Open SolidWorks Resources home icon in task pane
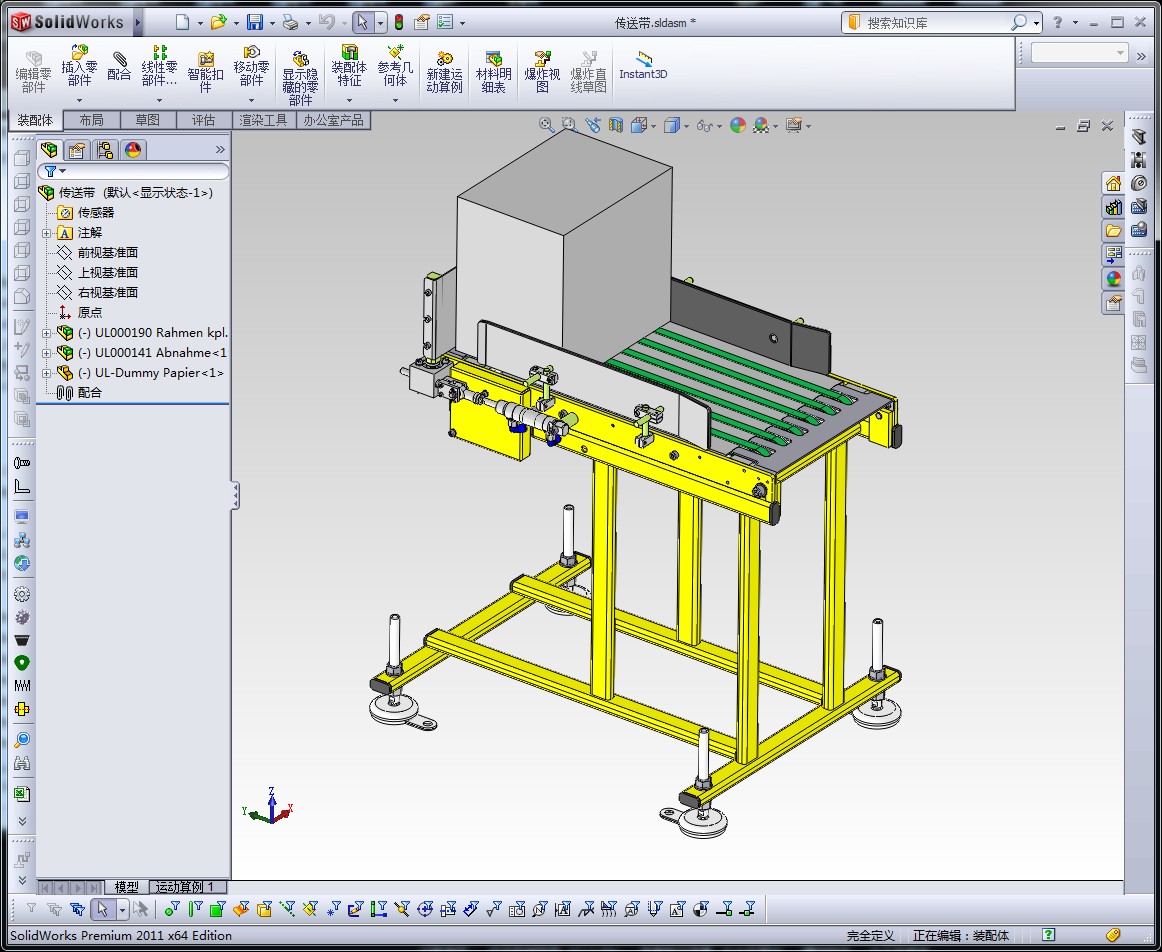Image resolution: width=1162 pixels, height=952 pixels. [x=1113, y=183]
